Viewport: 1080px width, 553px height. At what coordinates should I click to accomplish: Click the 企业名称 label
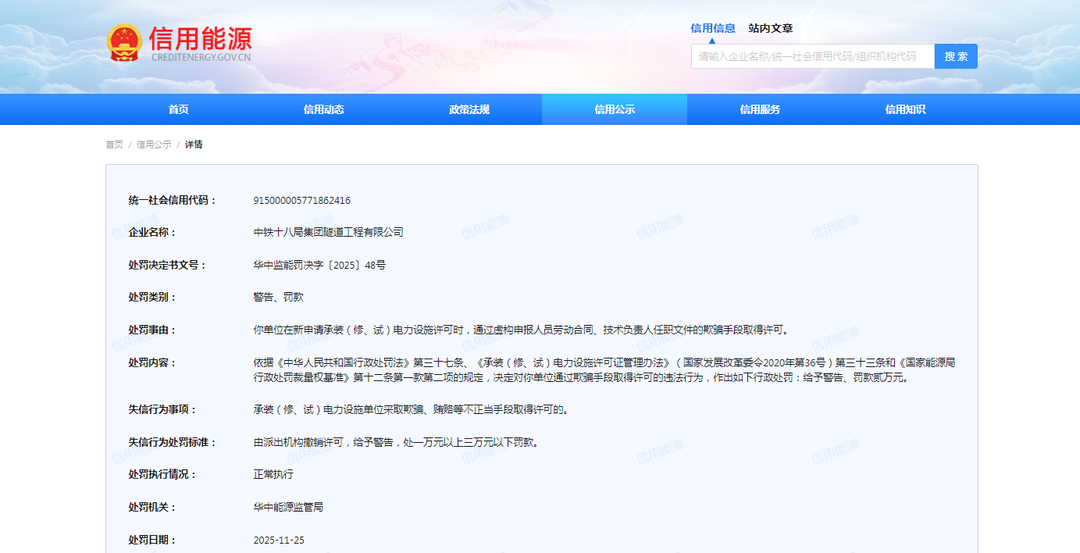tap(152, 233)
